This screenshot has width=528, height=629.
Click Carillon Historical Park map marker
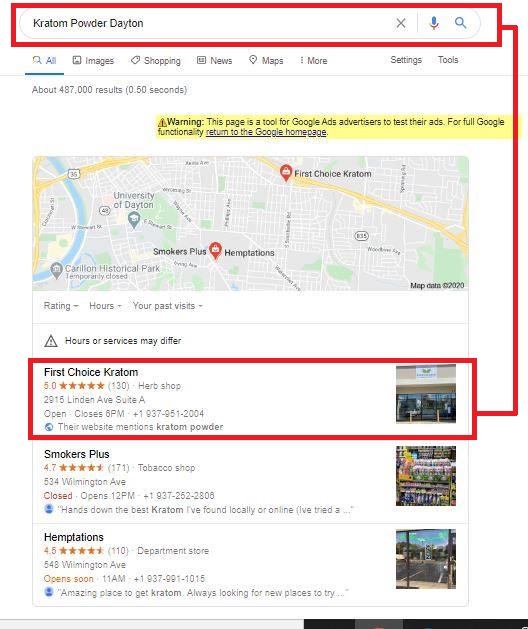pyautogui.click(x=57, y=271)
